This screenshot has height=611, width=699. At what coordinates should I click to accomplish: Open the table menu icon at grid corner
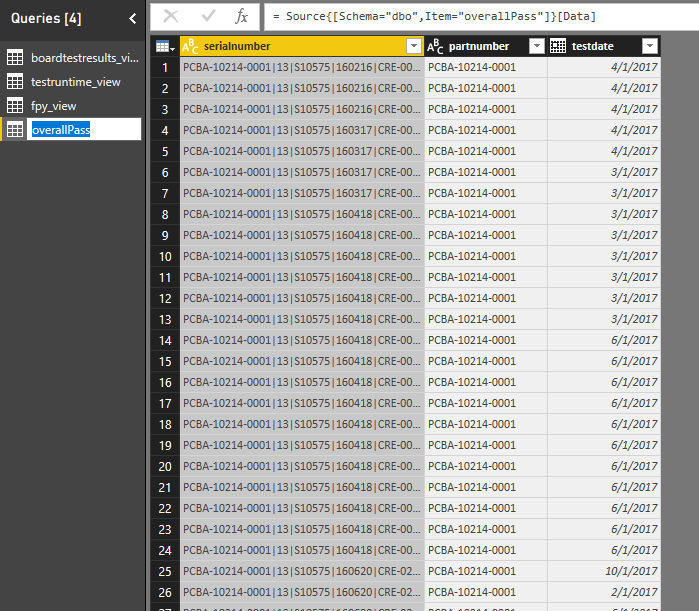coord(165,46)
